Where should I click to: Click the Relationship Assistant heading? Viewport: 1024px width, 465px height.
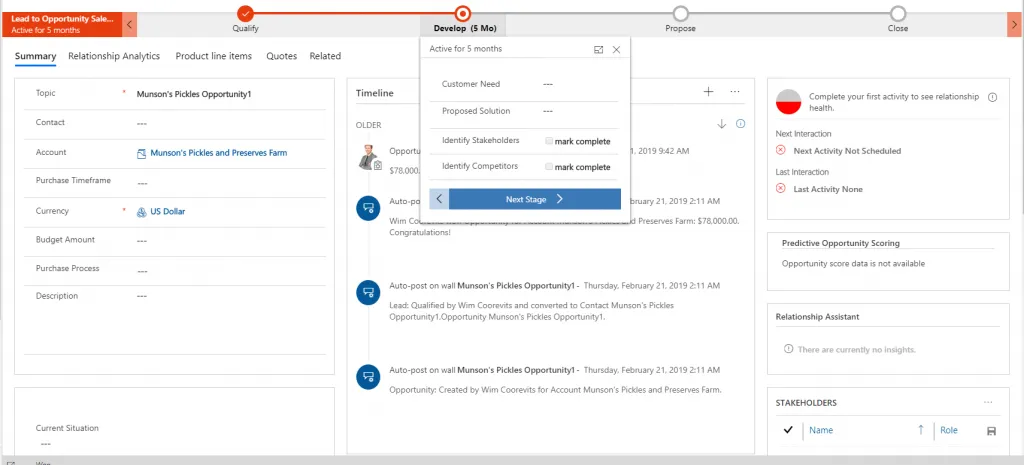pos(817,317)
